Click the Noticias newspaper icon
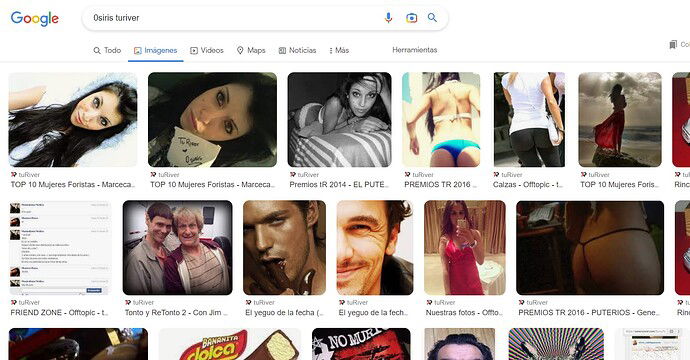This screenshot has width=690, height=360. [282, 51]
